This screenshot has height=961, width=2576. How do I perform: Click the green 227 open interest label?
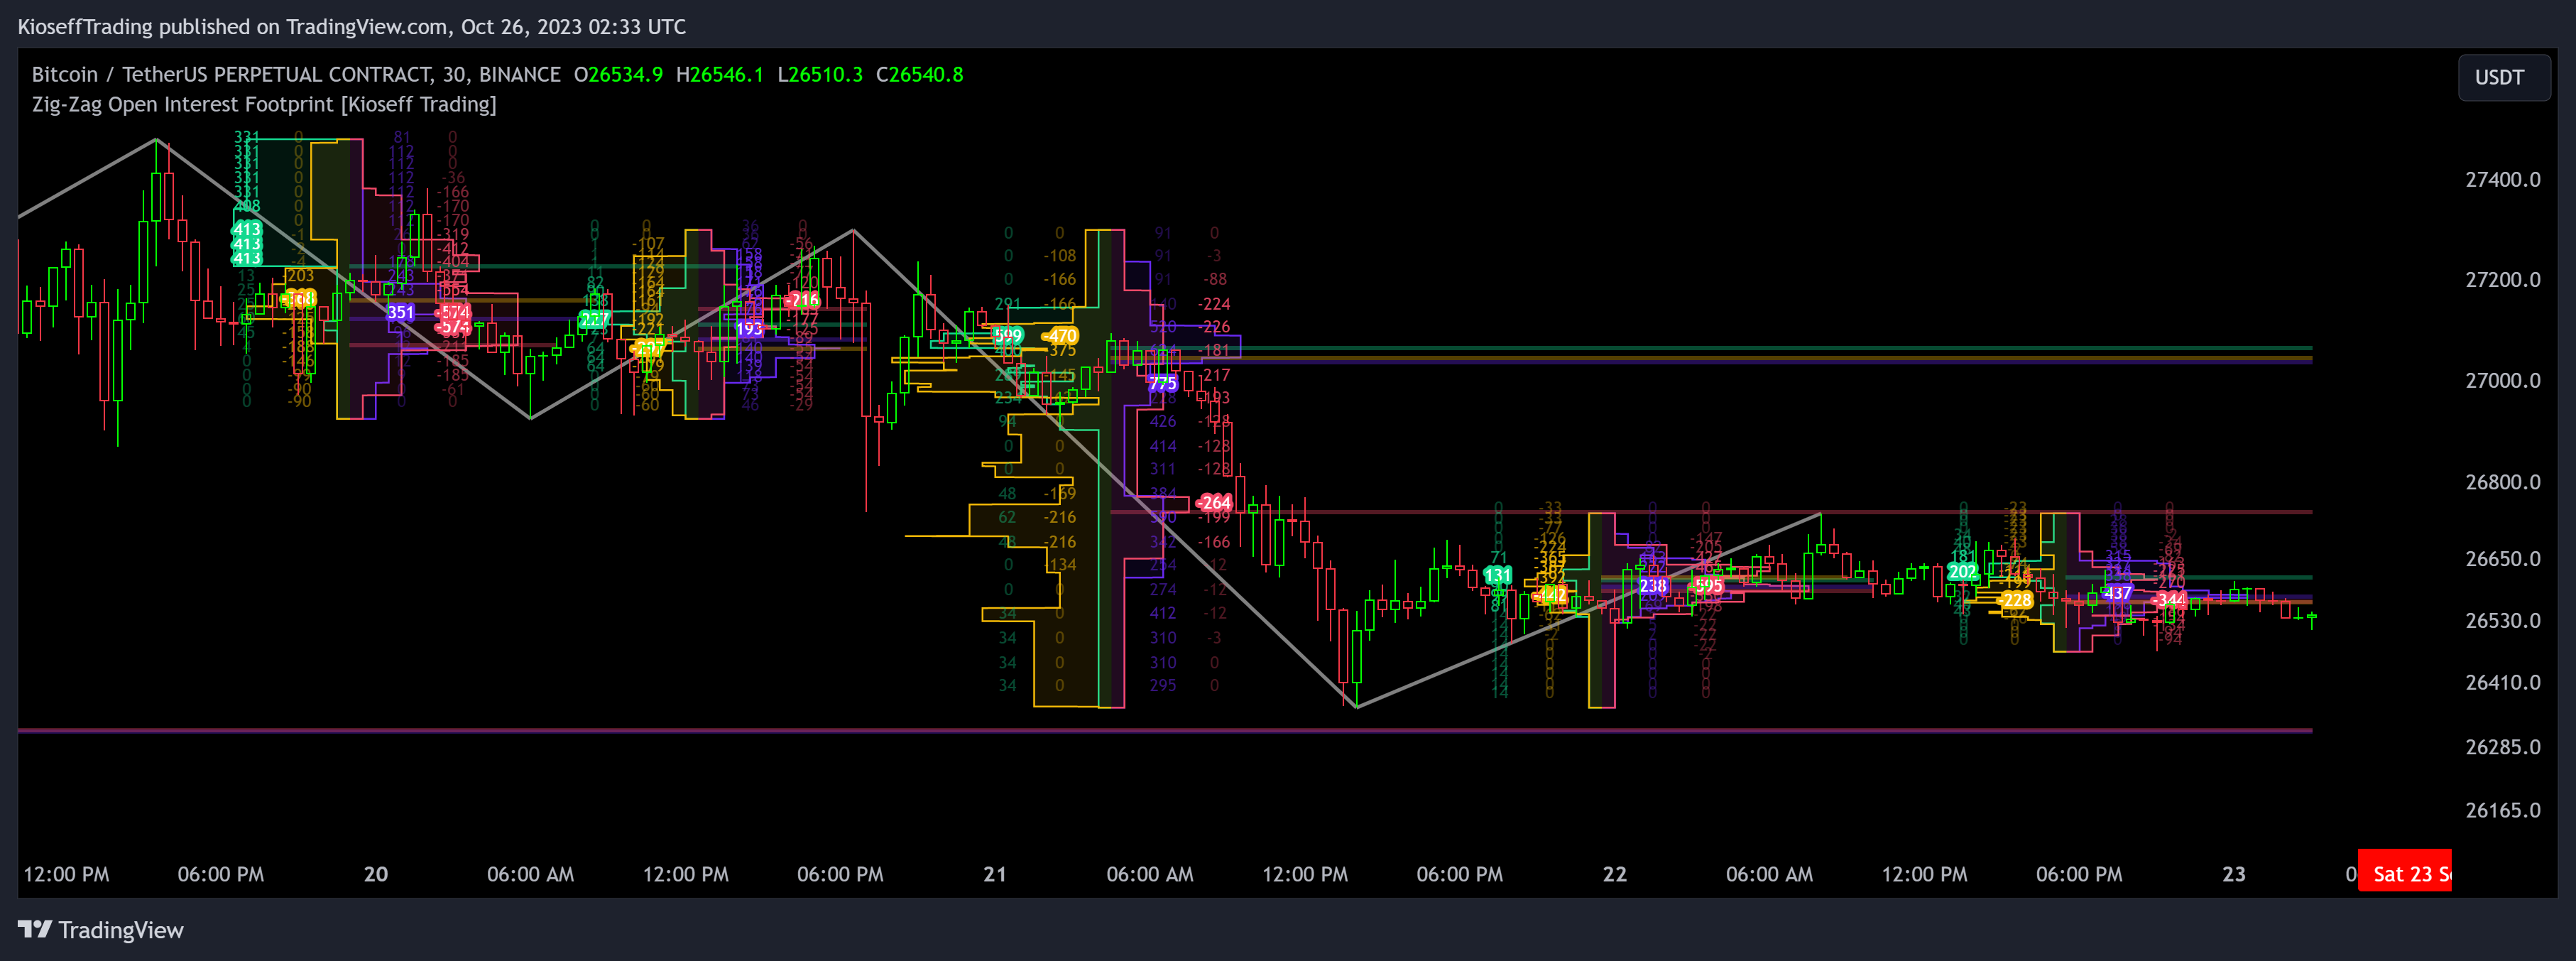click(x=594, y=320)
